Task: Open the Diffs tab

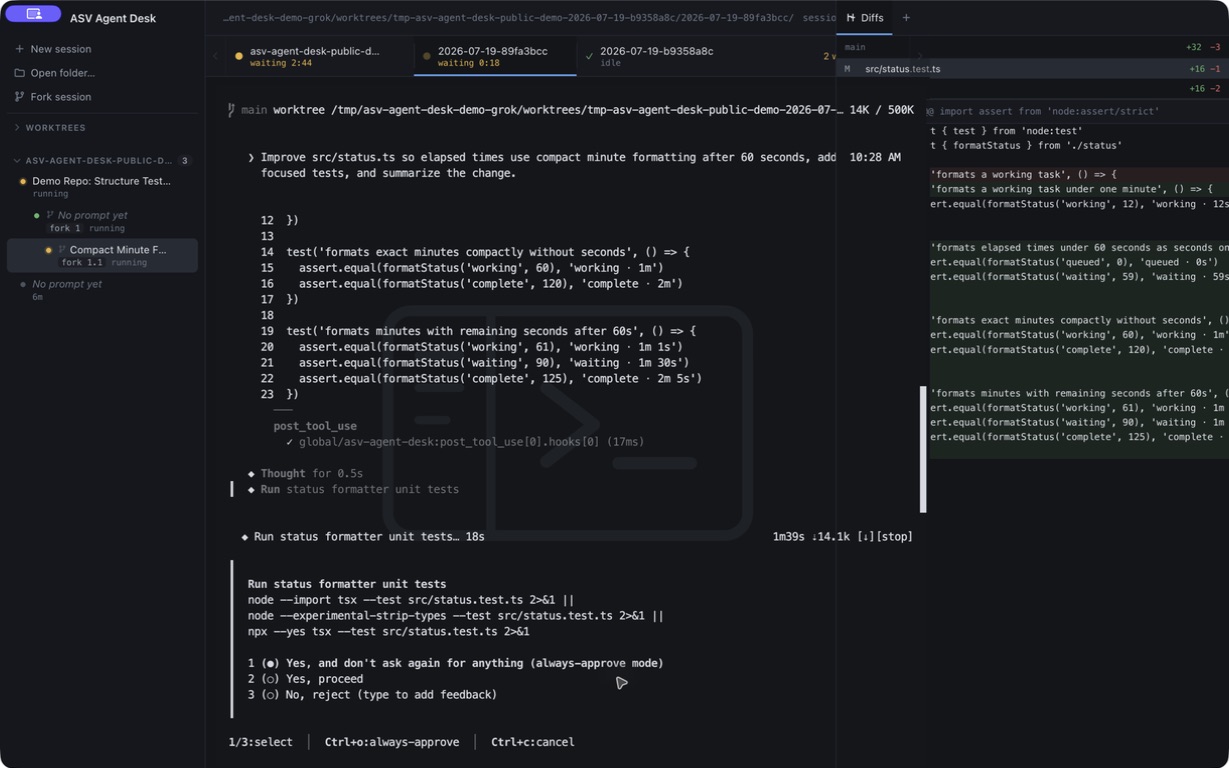Action: (x=864, y=18)
